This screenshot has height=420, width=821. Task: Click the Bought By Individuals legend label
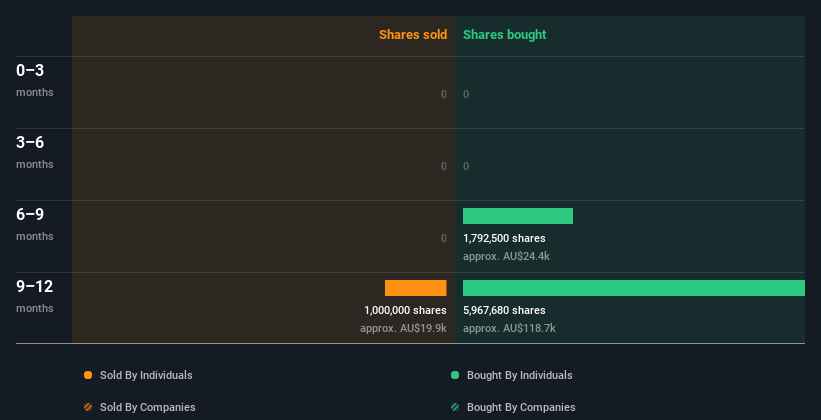point(519,375)
